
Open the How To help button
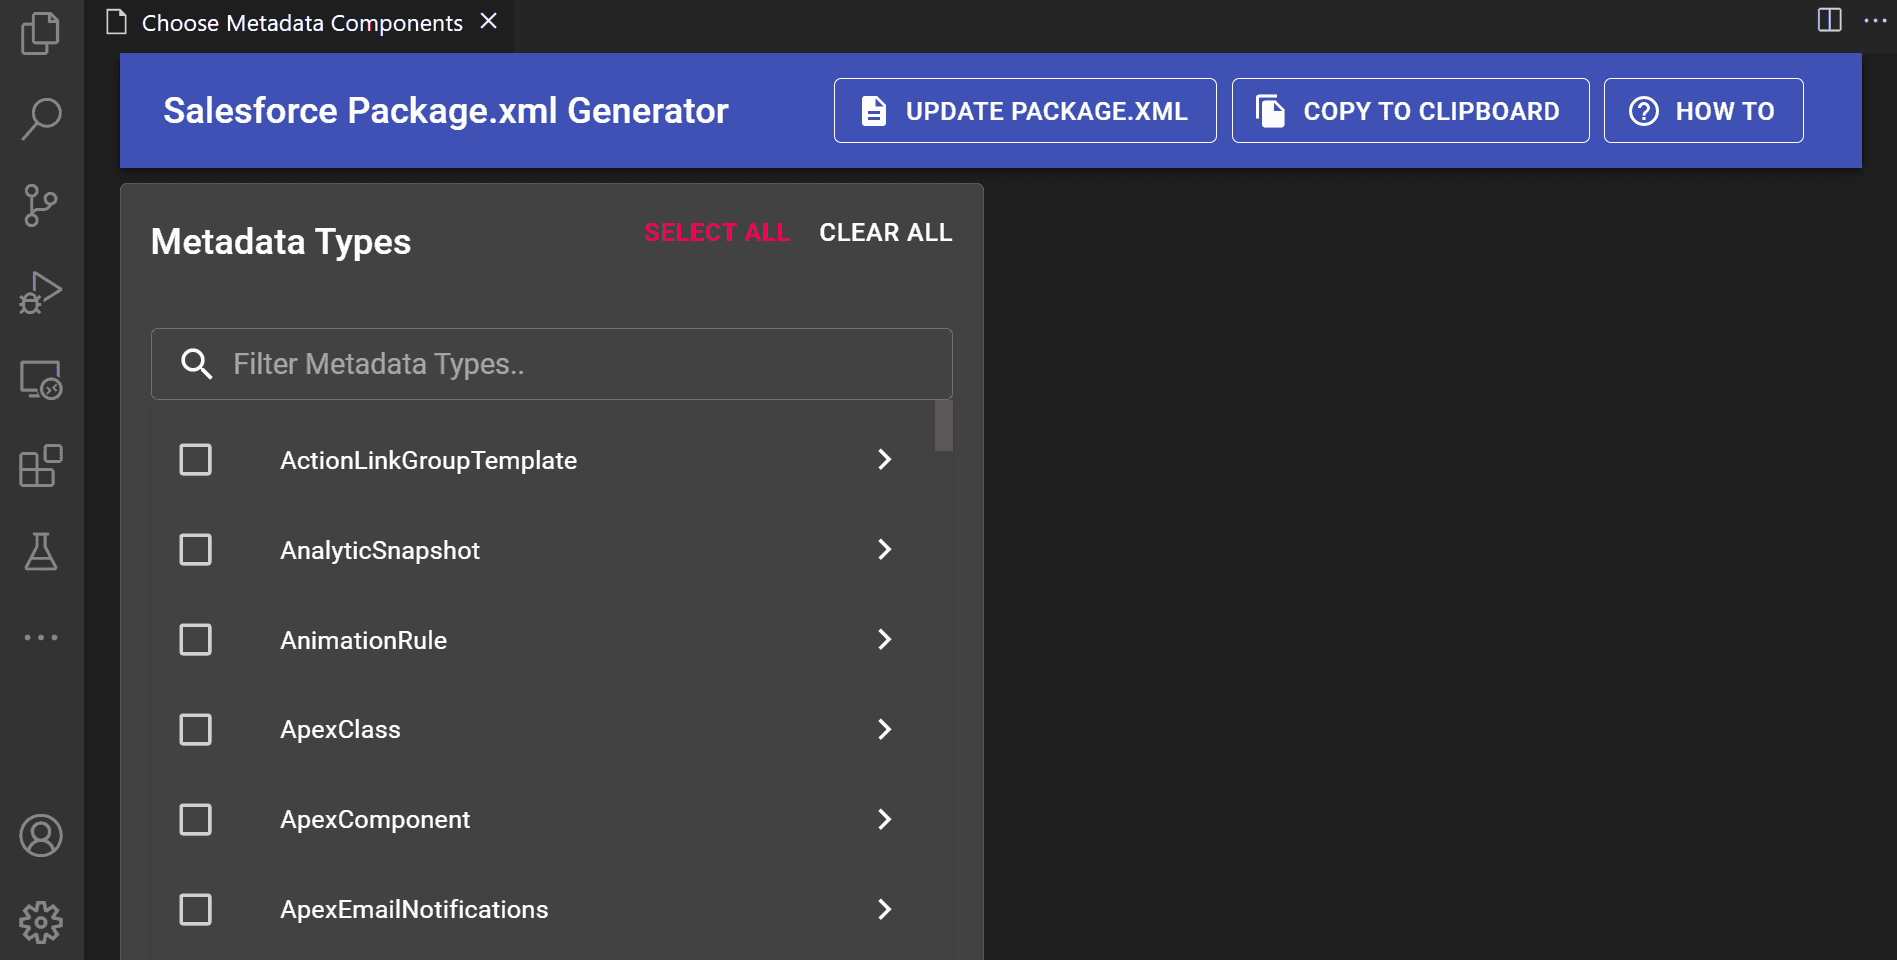1703,111
